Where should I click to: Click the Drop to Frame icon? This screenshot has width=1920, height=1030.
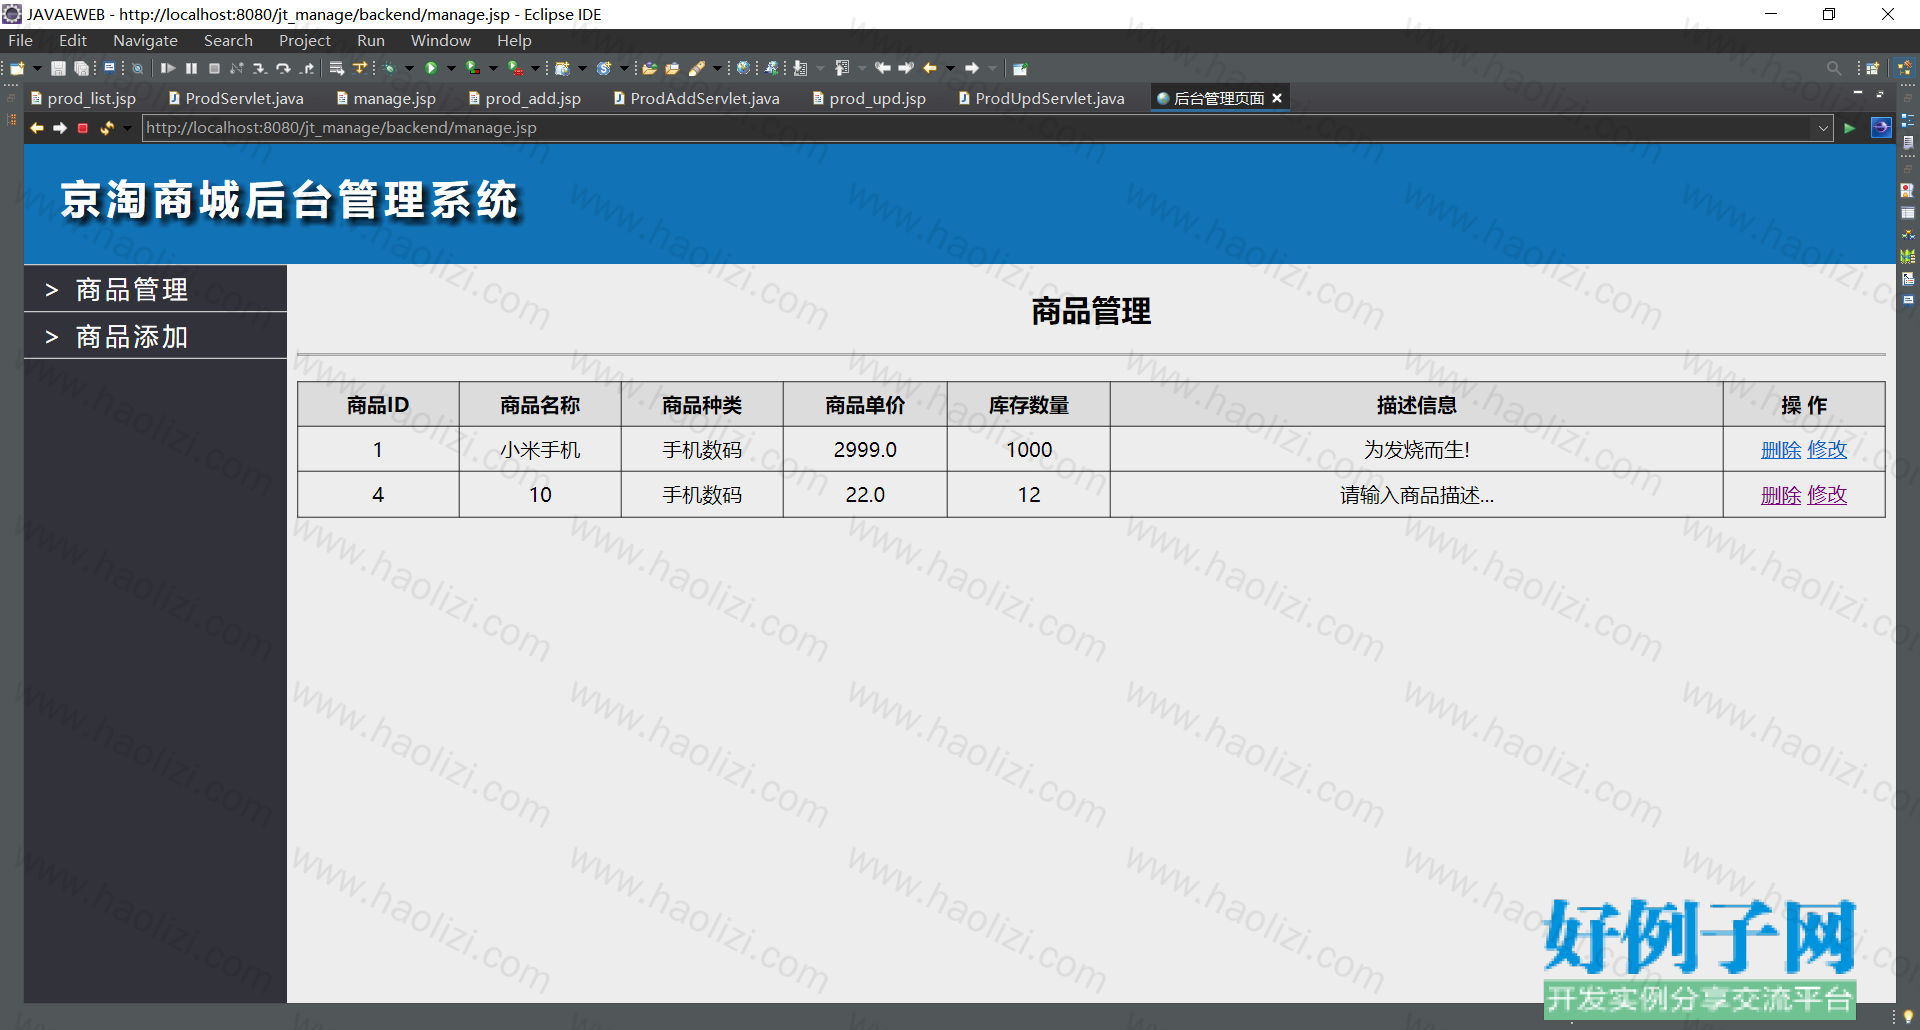337,68
